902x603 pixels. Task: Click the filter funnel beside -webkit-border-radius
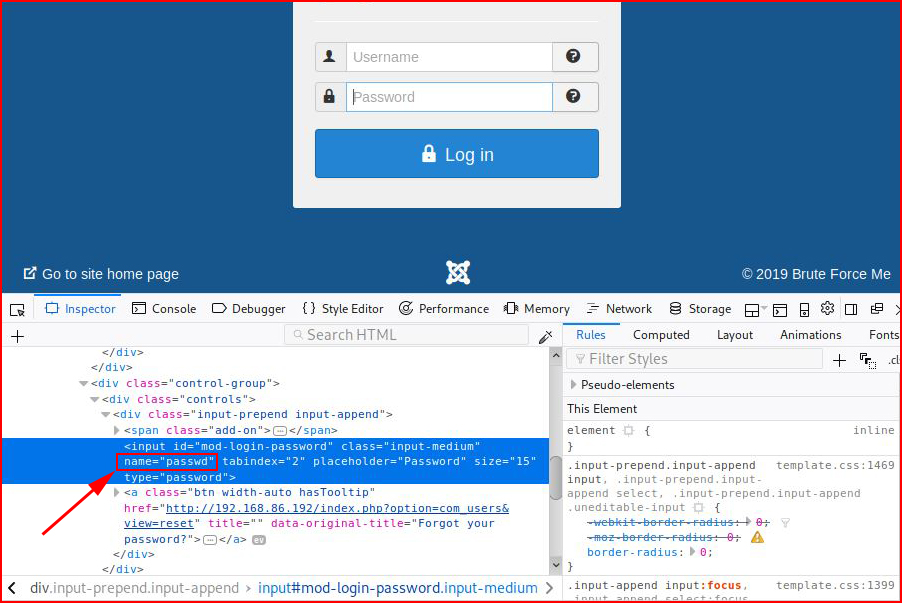tap(785, 522)
